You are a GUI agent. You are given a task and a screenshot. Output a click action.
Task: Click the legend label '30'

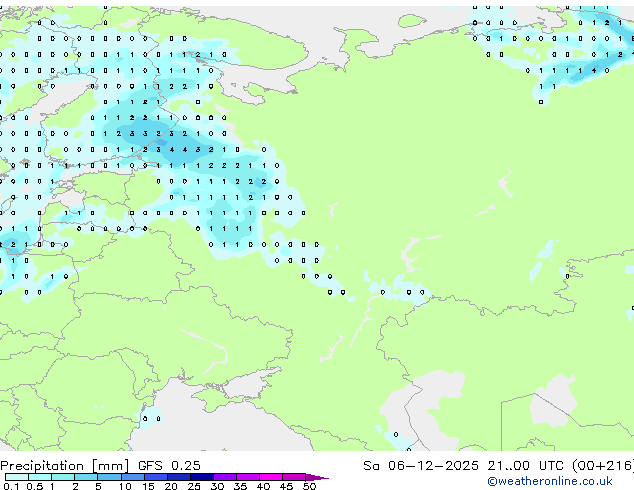click(x=217, y=486)
